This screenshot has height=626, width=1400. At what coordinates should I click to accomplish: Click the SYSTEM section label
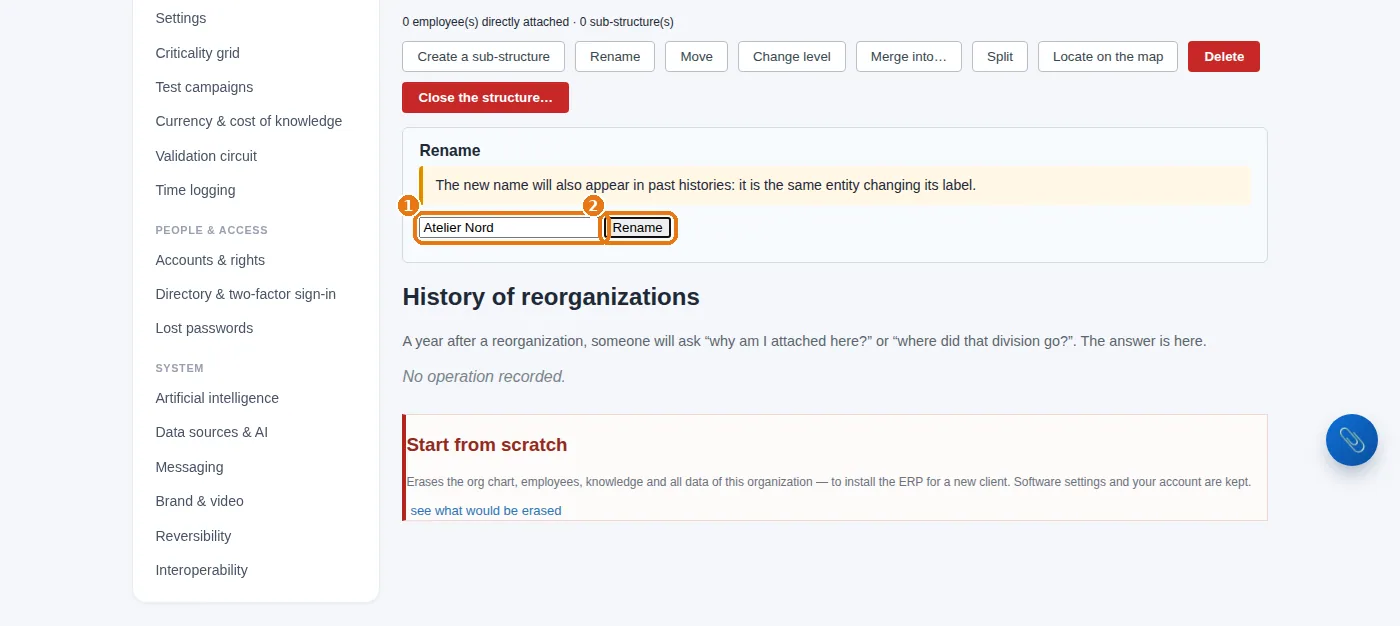pyautogui.click(x=180, y=368)
